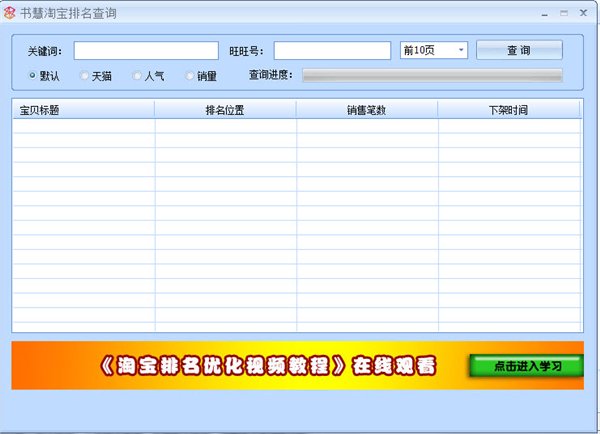Focus the 关键词 keyword input field
600x434 pixels.
(x=146, y=51)
